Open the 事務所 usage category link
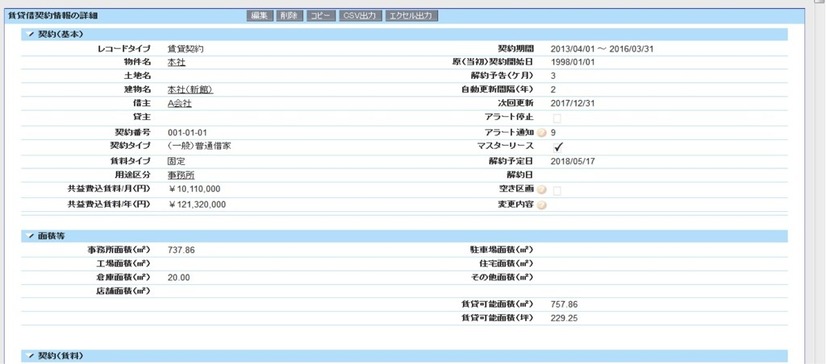Viewport: 826px width, 364px height. [181, 175]
